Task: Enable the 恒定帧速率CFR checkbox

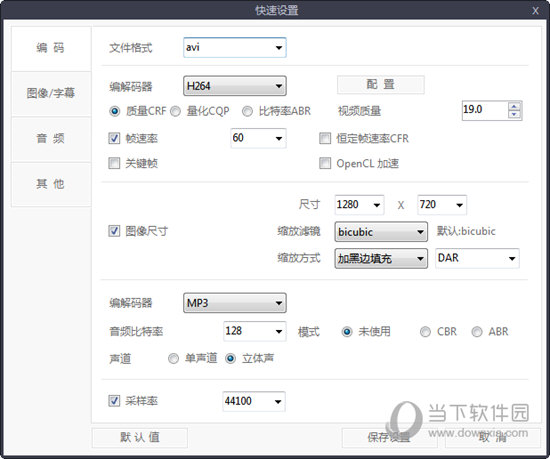Action: 325,138
